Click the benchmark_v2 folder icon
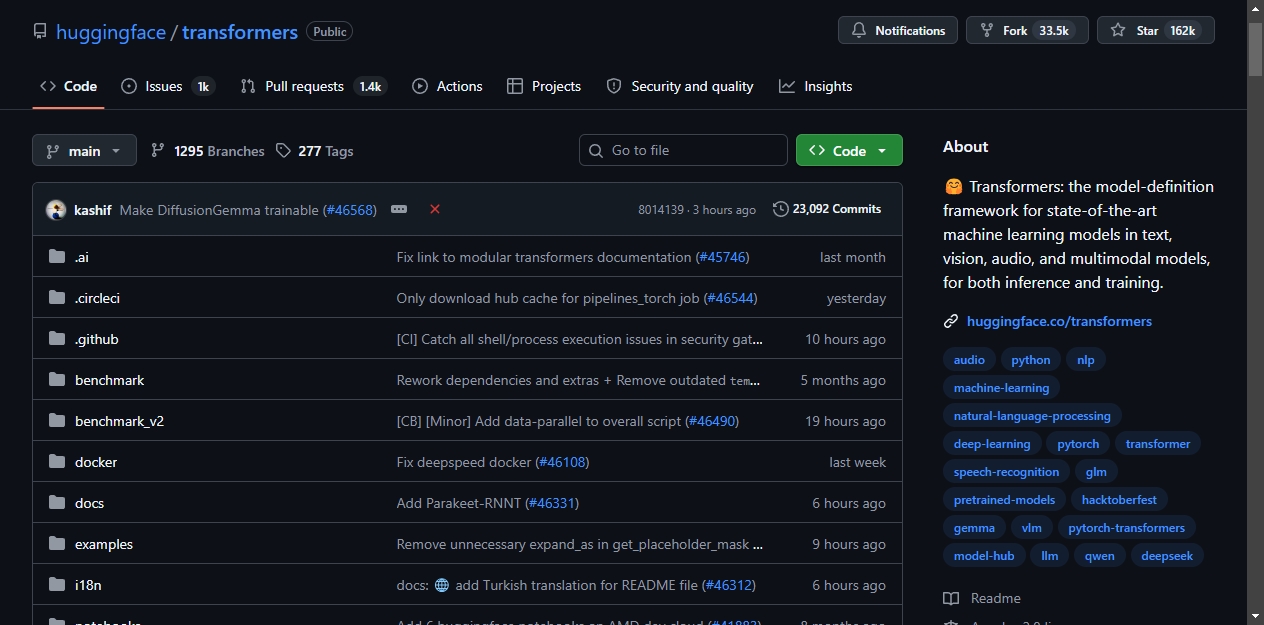1264x625 pixels. [57, 421]
